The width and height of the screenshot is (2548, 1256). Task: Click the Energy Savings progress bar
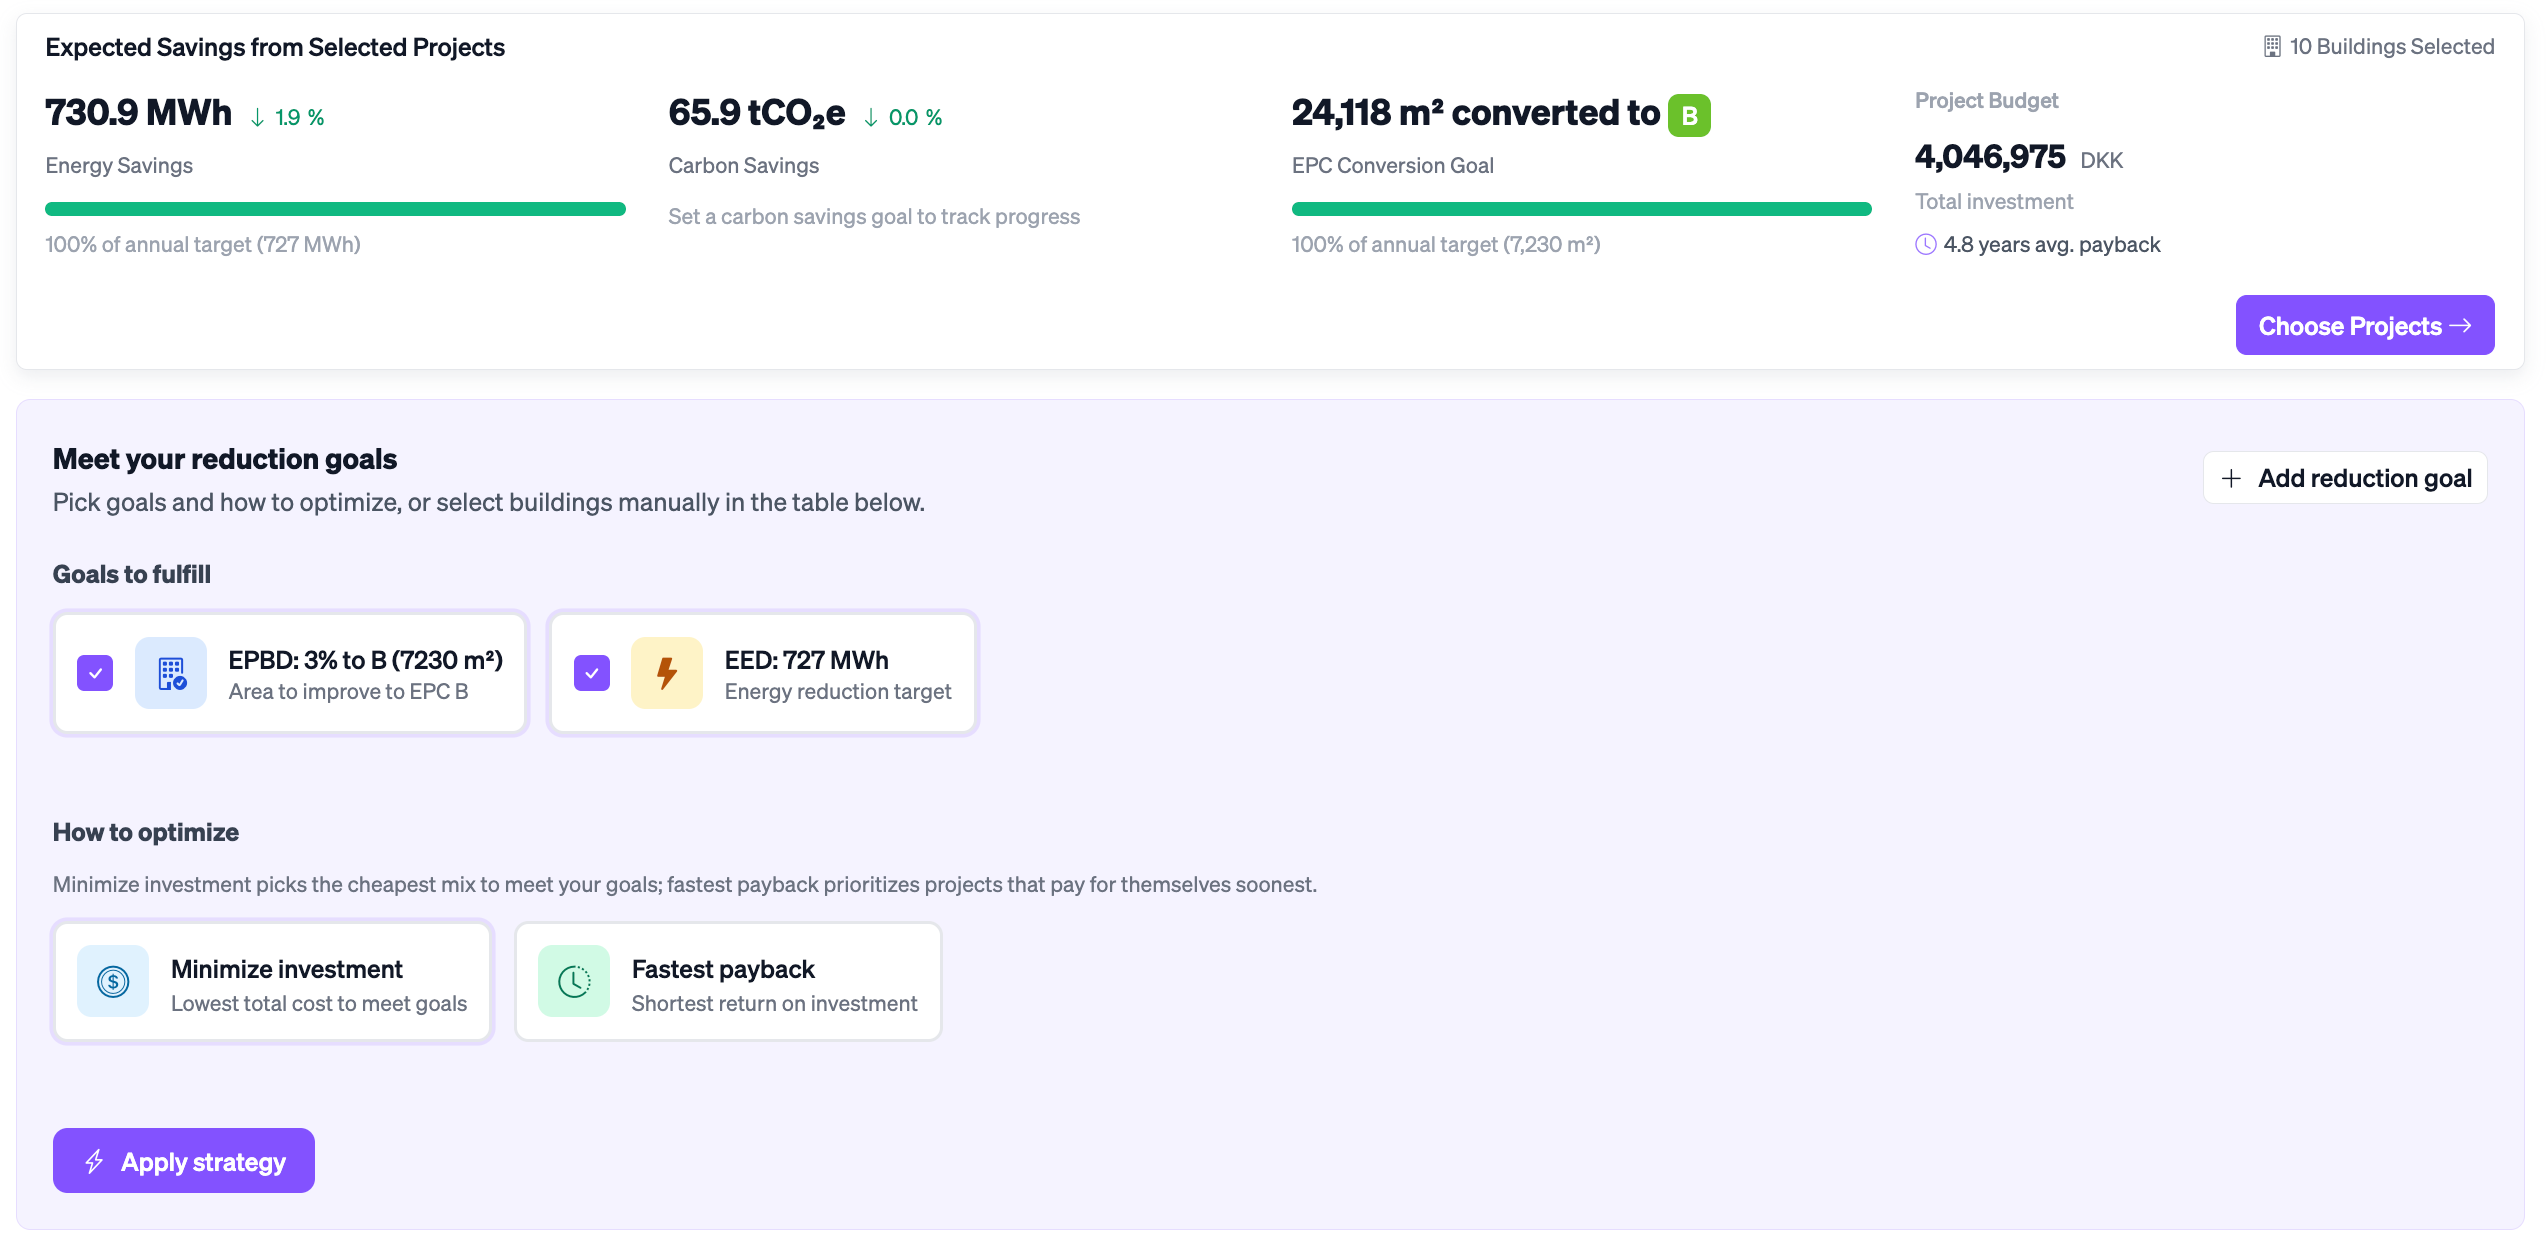pyautogui.click(x=335, y=208)
